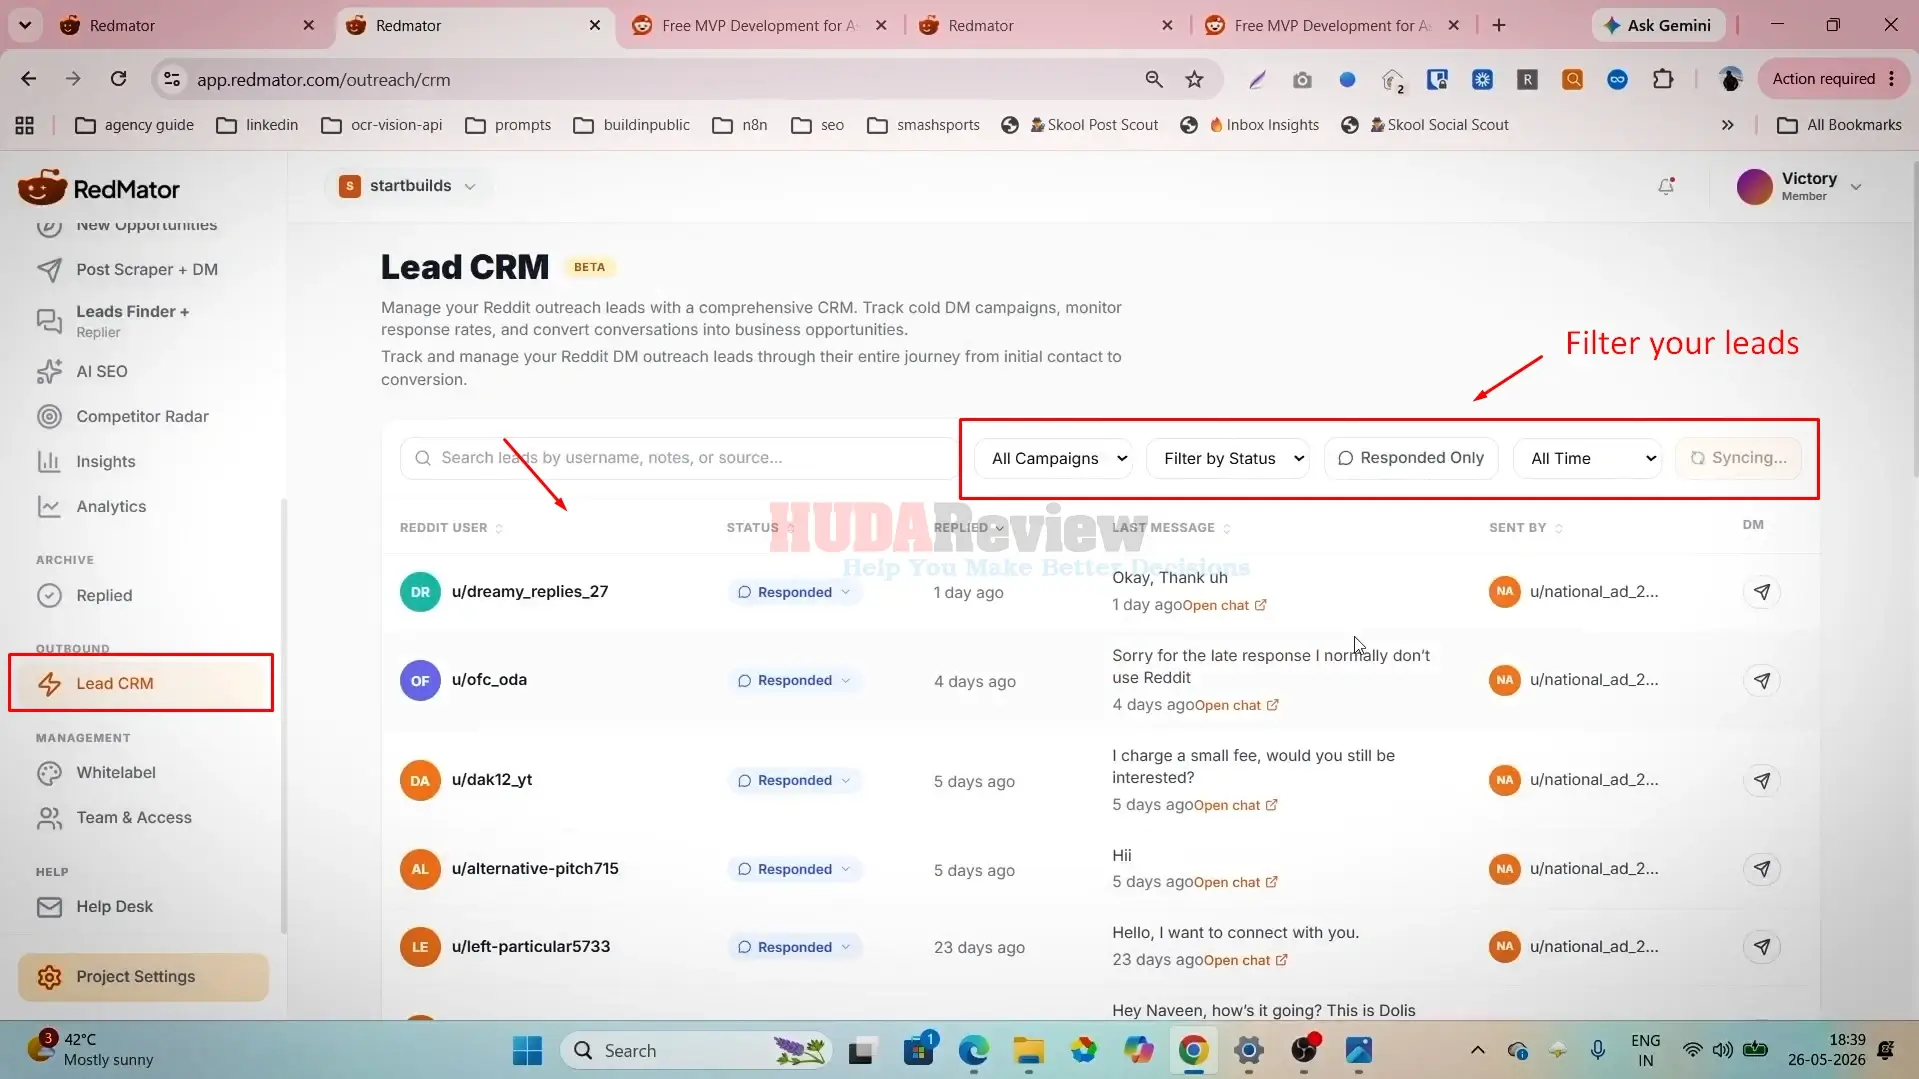Open the Victory member account menu
The image size is (1919, 1079).
tap(1799, 186)
